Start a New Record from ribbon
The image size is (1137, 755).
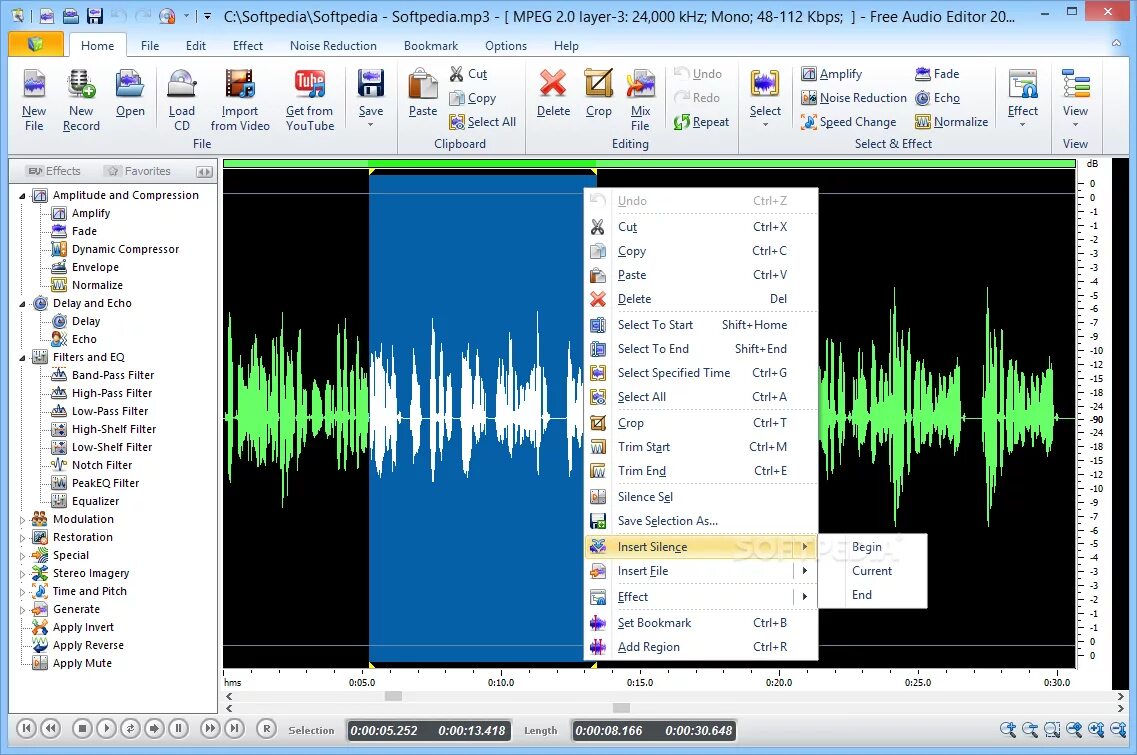pos(81,100)
